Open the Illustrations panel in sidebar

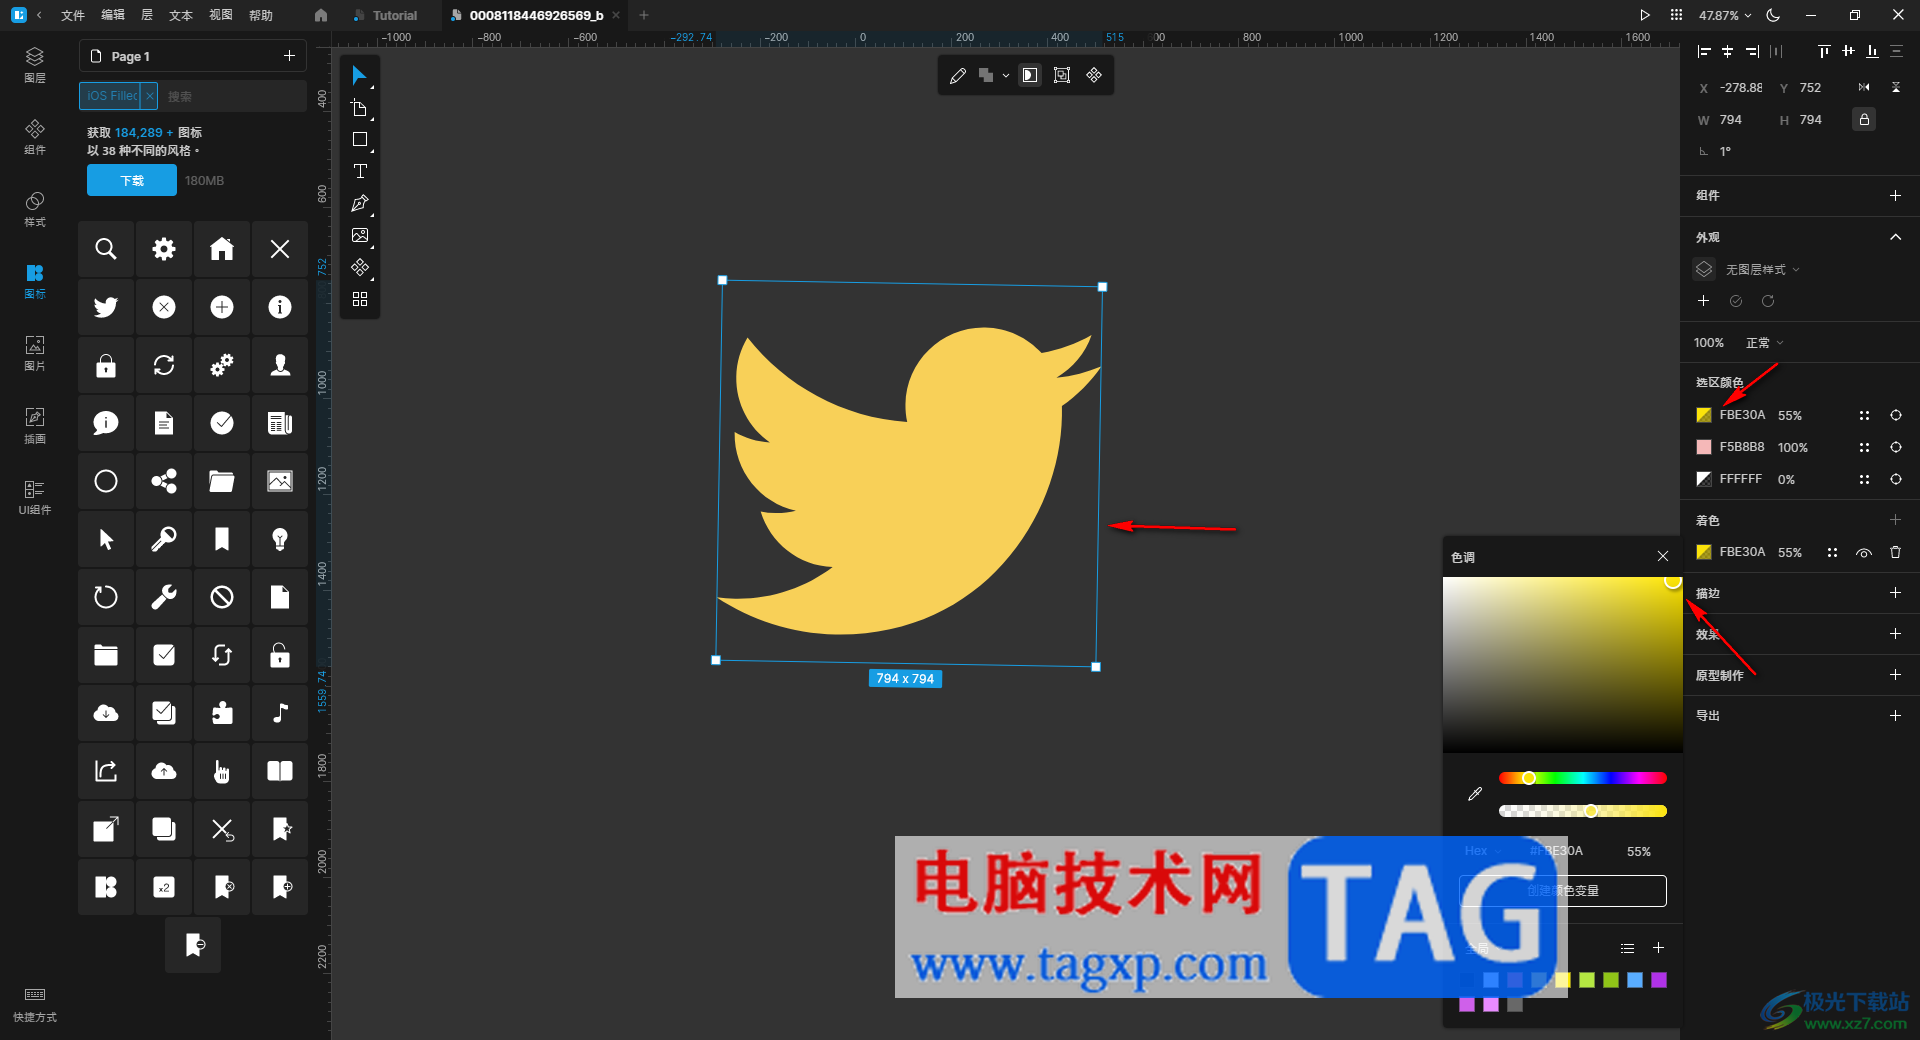35,425
